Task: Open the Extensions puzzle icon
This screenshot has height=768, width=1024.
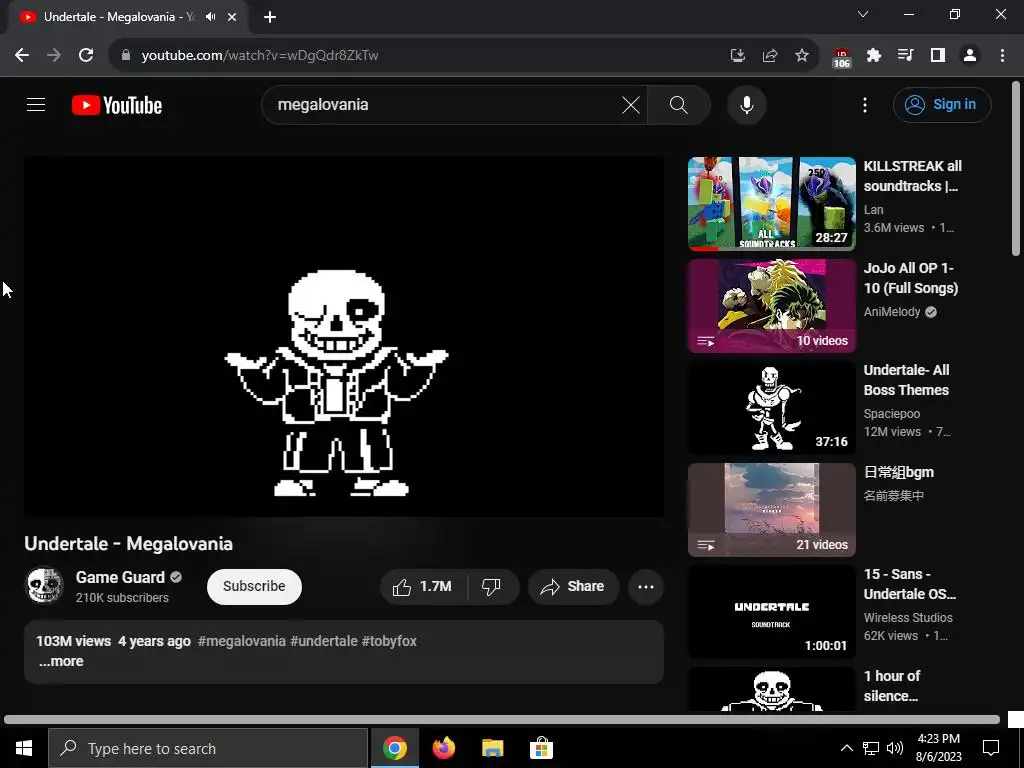Action: pos(874,56)
